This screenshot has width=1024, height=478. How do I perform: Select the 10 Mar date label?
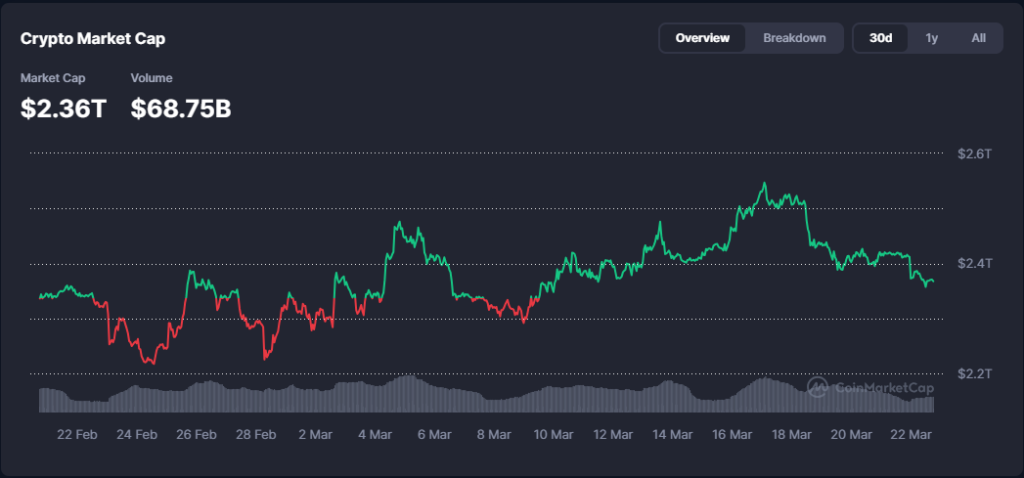552,435
